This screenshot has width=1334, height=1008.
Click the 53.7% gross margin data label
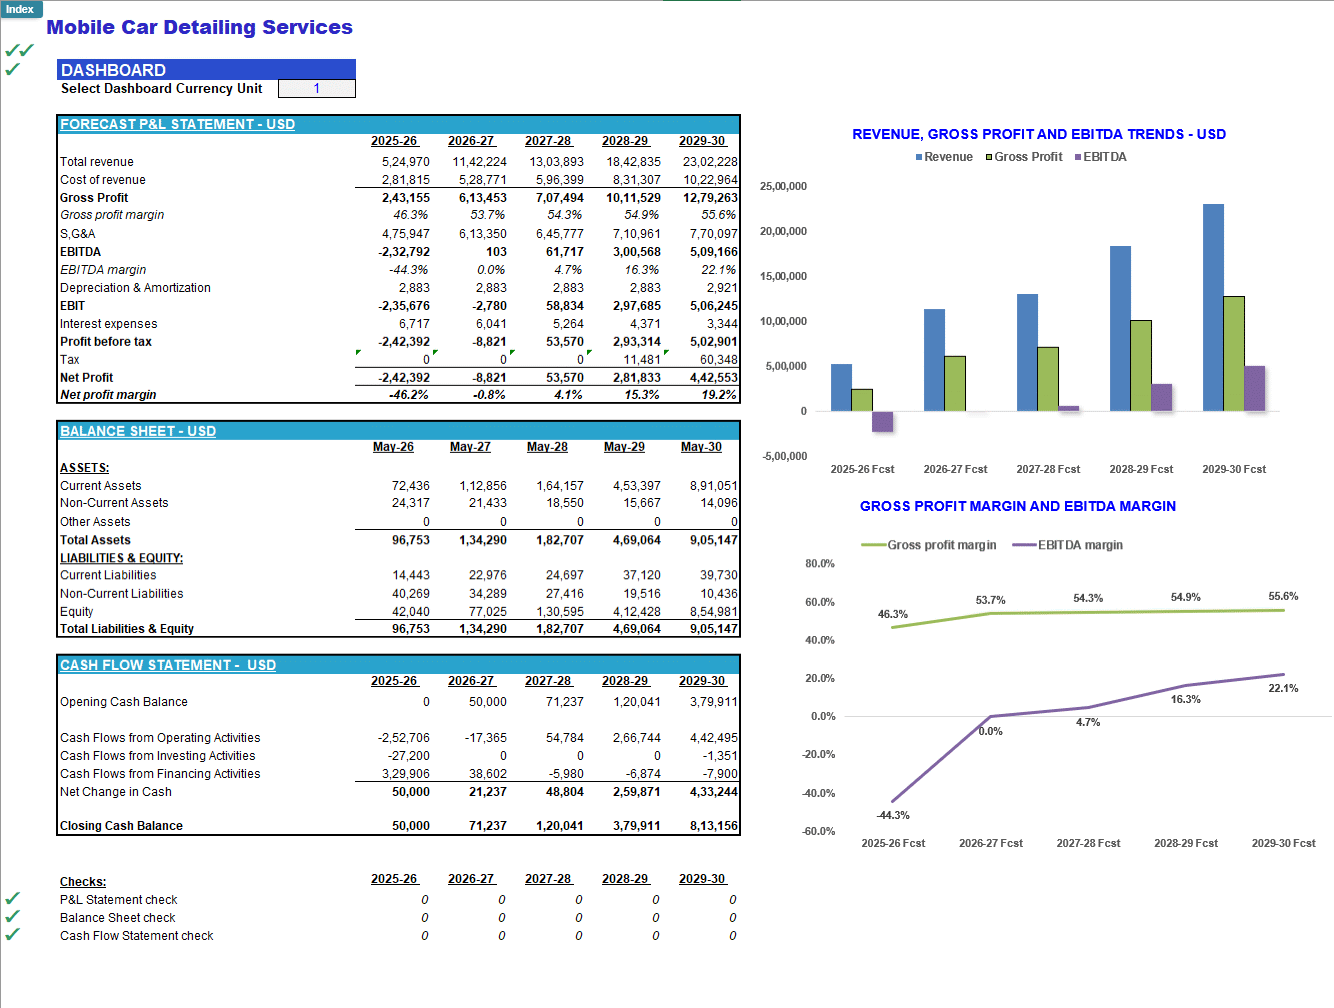(x=990, y=600)
